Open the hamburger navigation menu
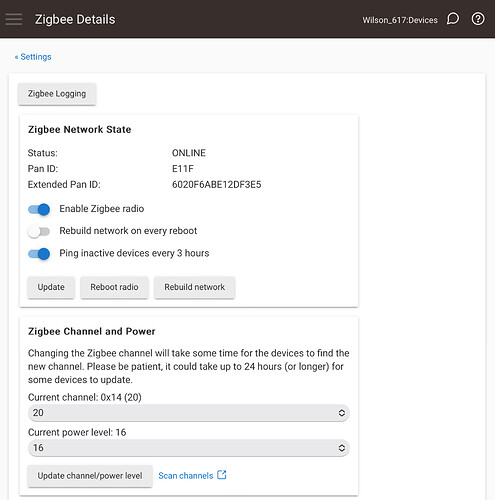This screenshot has height=500, width=495. tap(14, 19)
